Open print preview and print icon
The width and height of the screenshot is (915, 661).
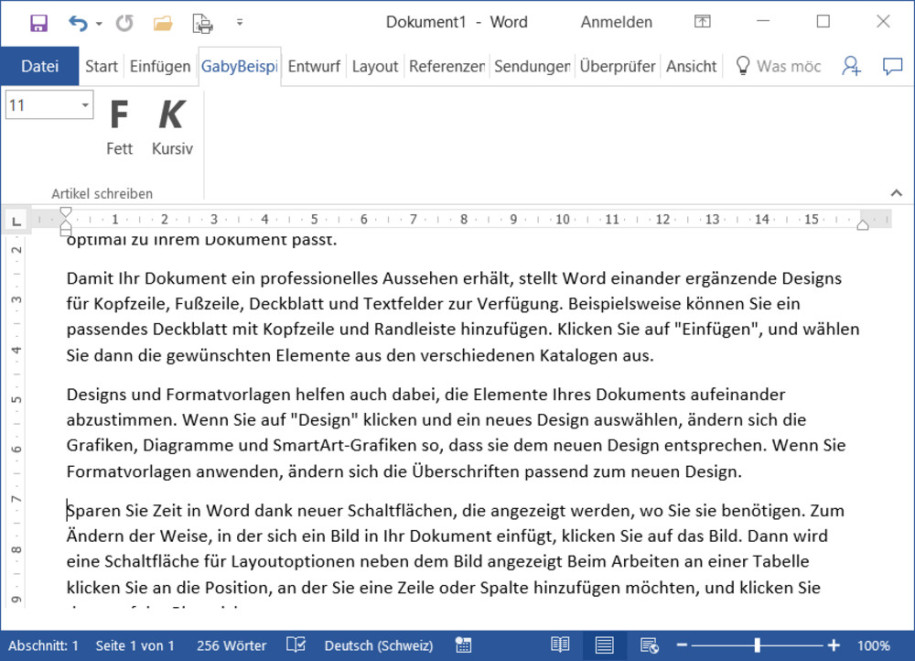[202, 23]
